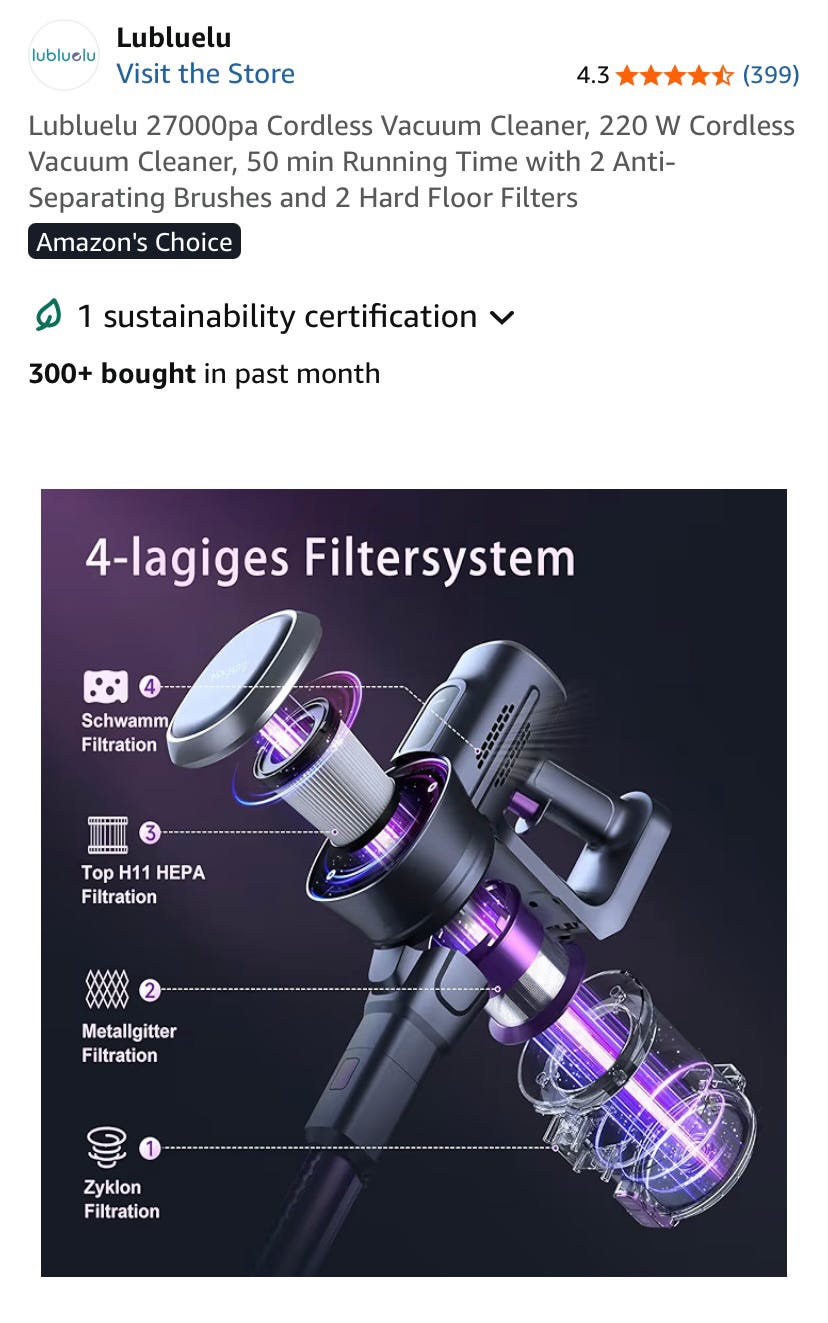
Task: Click the number 1 callout marker
Action: tap(150, 1149)
